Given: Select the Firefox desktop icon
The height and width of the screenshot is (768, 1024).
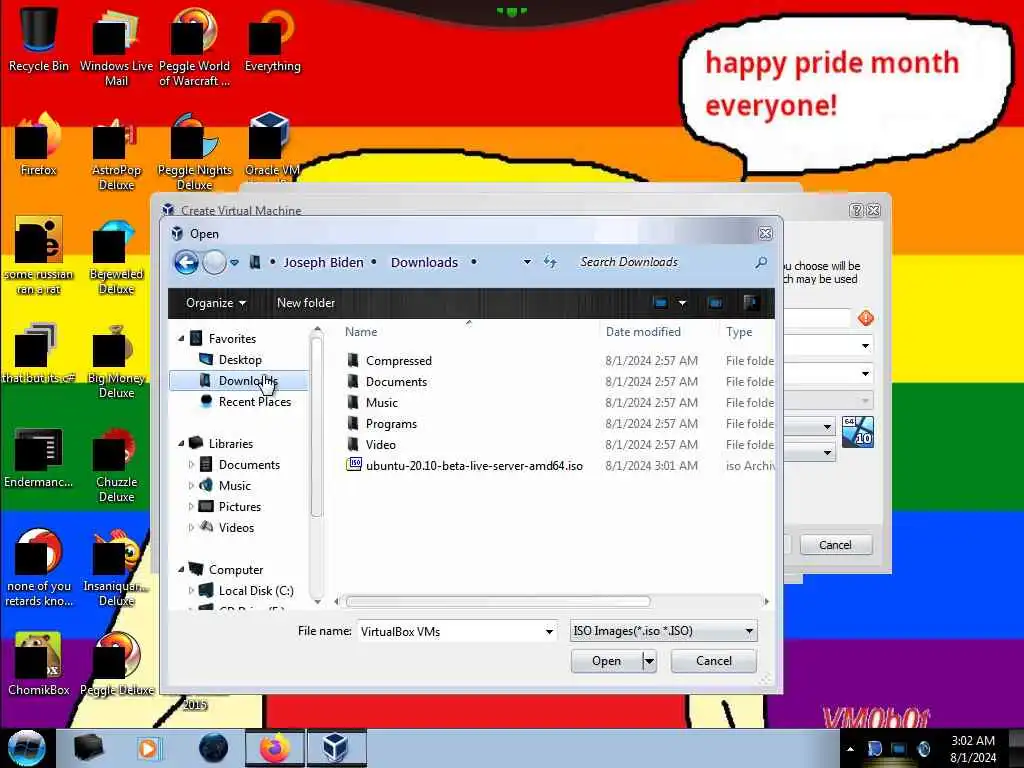Looking at the screenshot, I should pyautogui.click(x=39, y=144).
